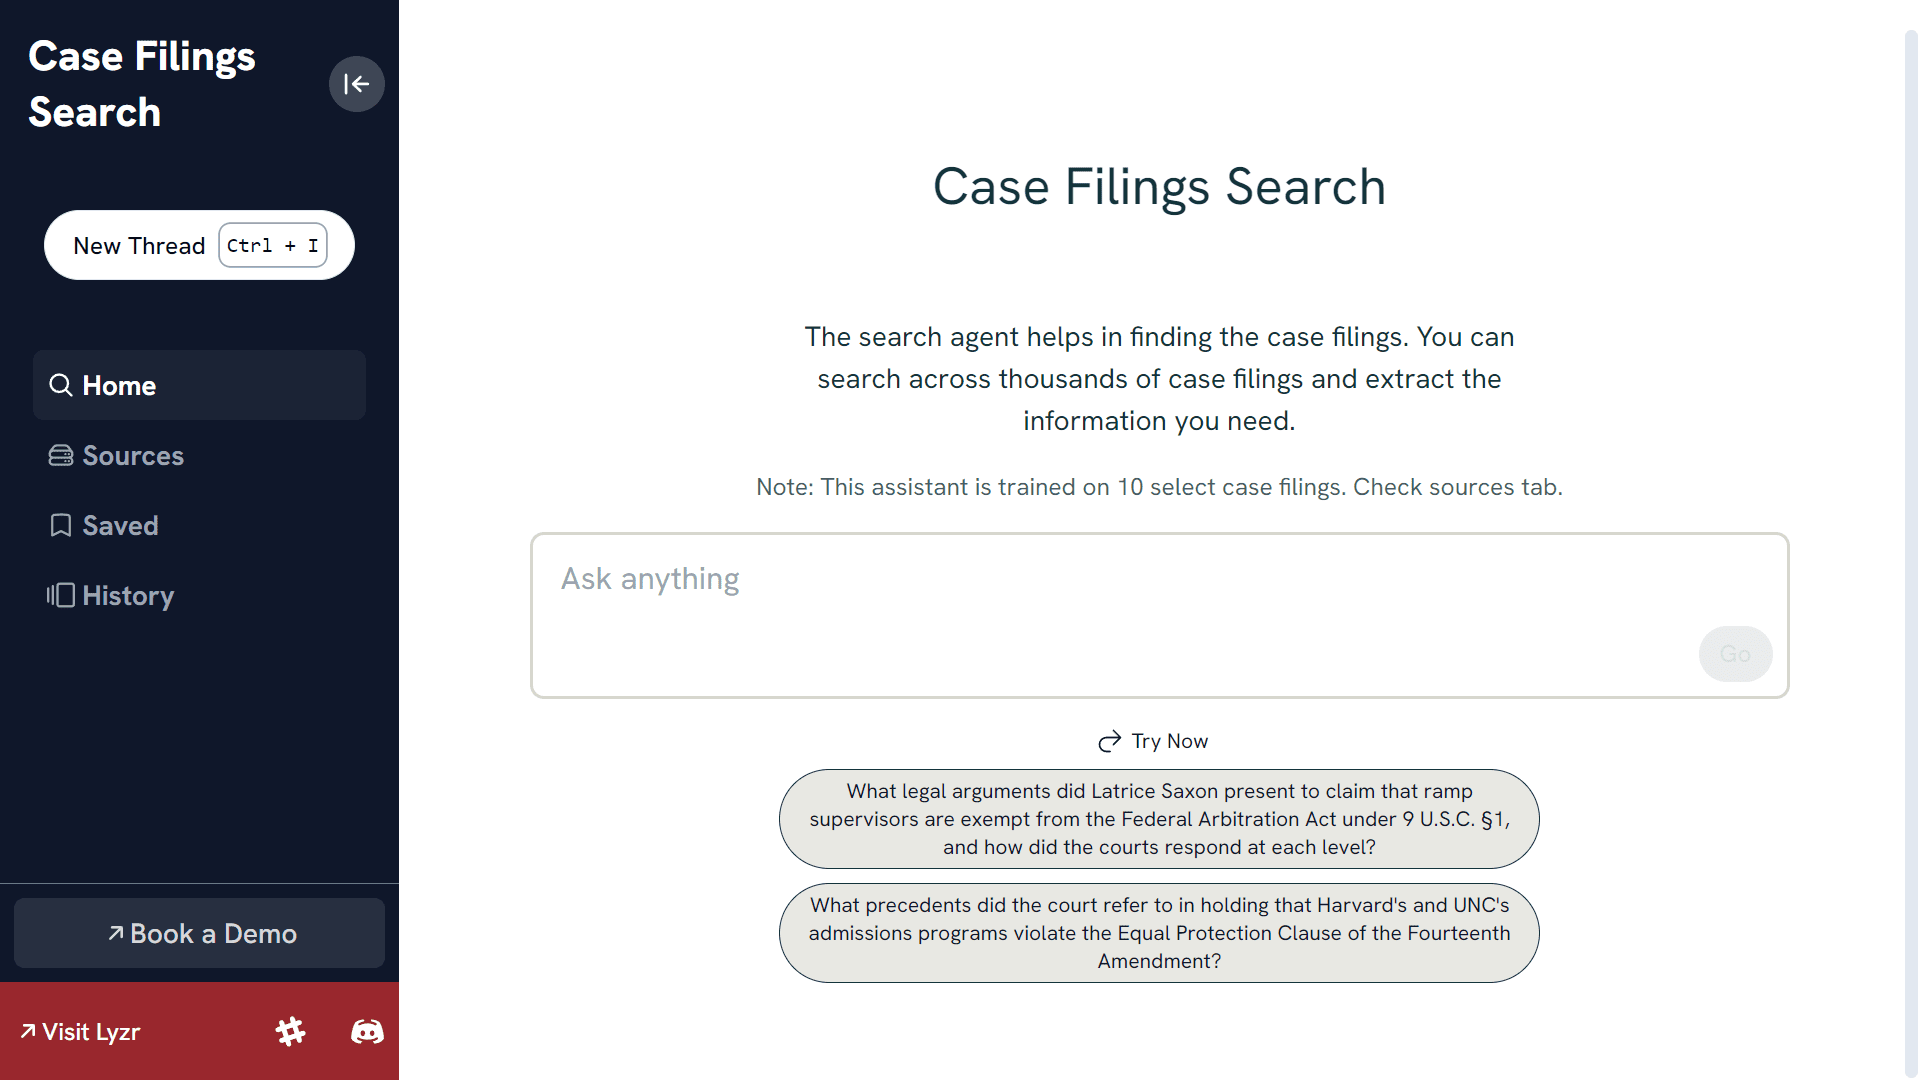Click the Home search magnifier icon
Viewport: 1920px width, 1080px height.
tap(61, 385)
